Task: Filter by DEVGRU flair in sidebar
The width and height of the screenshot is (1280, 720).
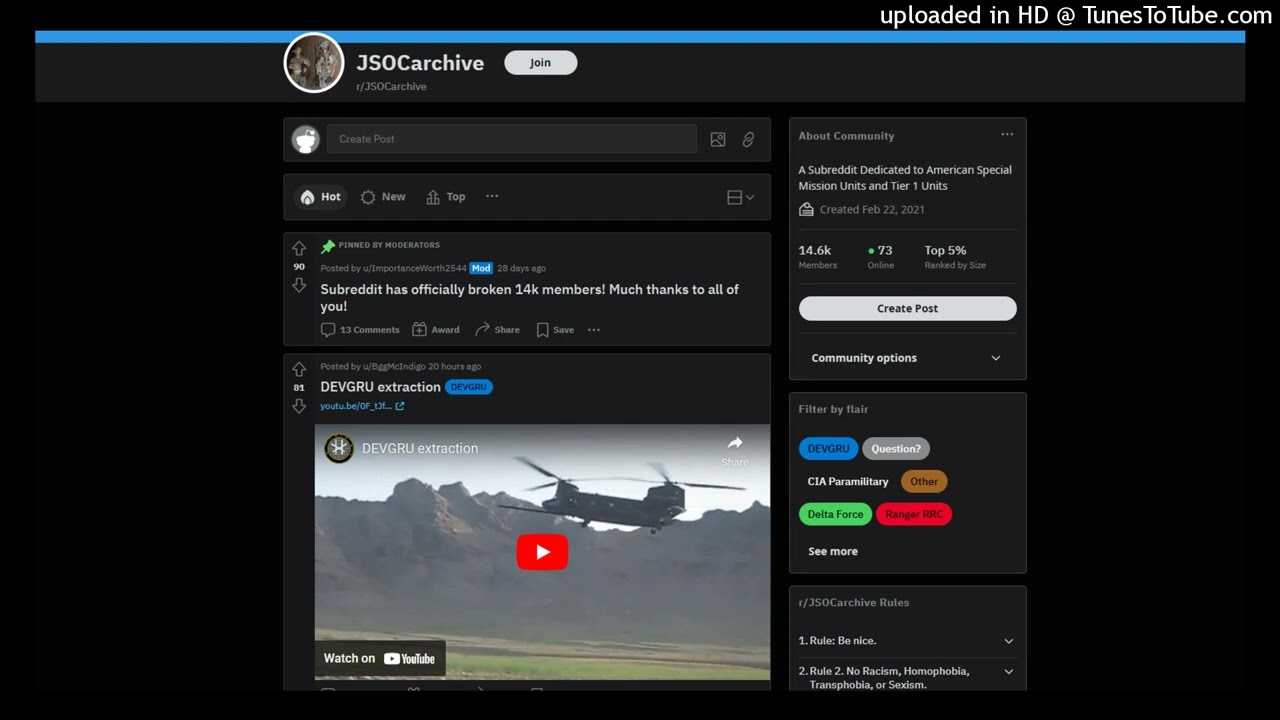Action: 828,449
